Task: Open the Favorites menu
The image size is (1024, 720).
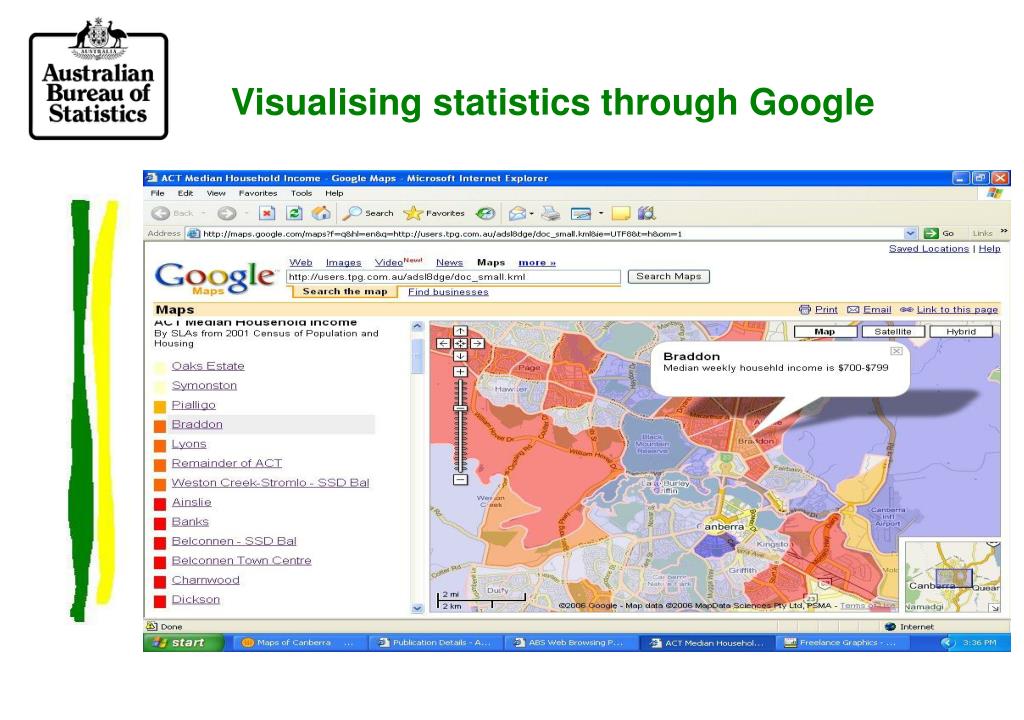Action: click(258, 193)
